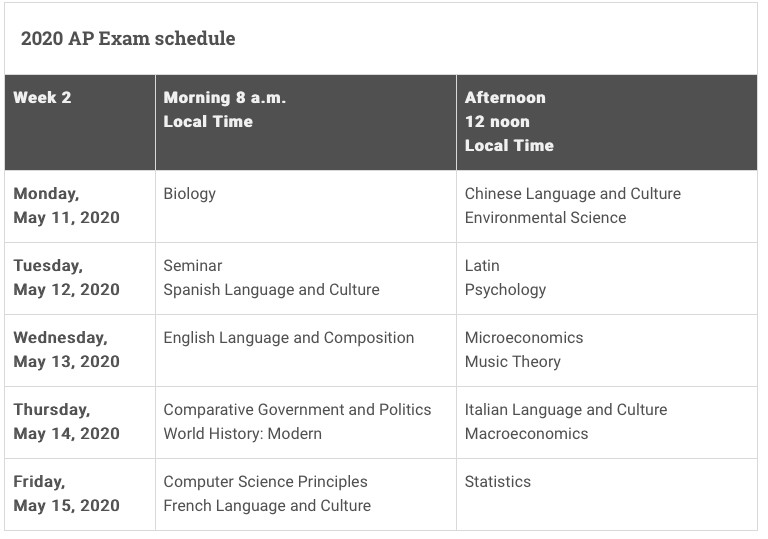Select Chinese Language and Culture exam
The height and width of the screenshot is (539, 768).
point(573,194)
